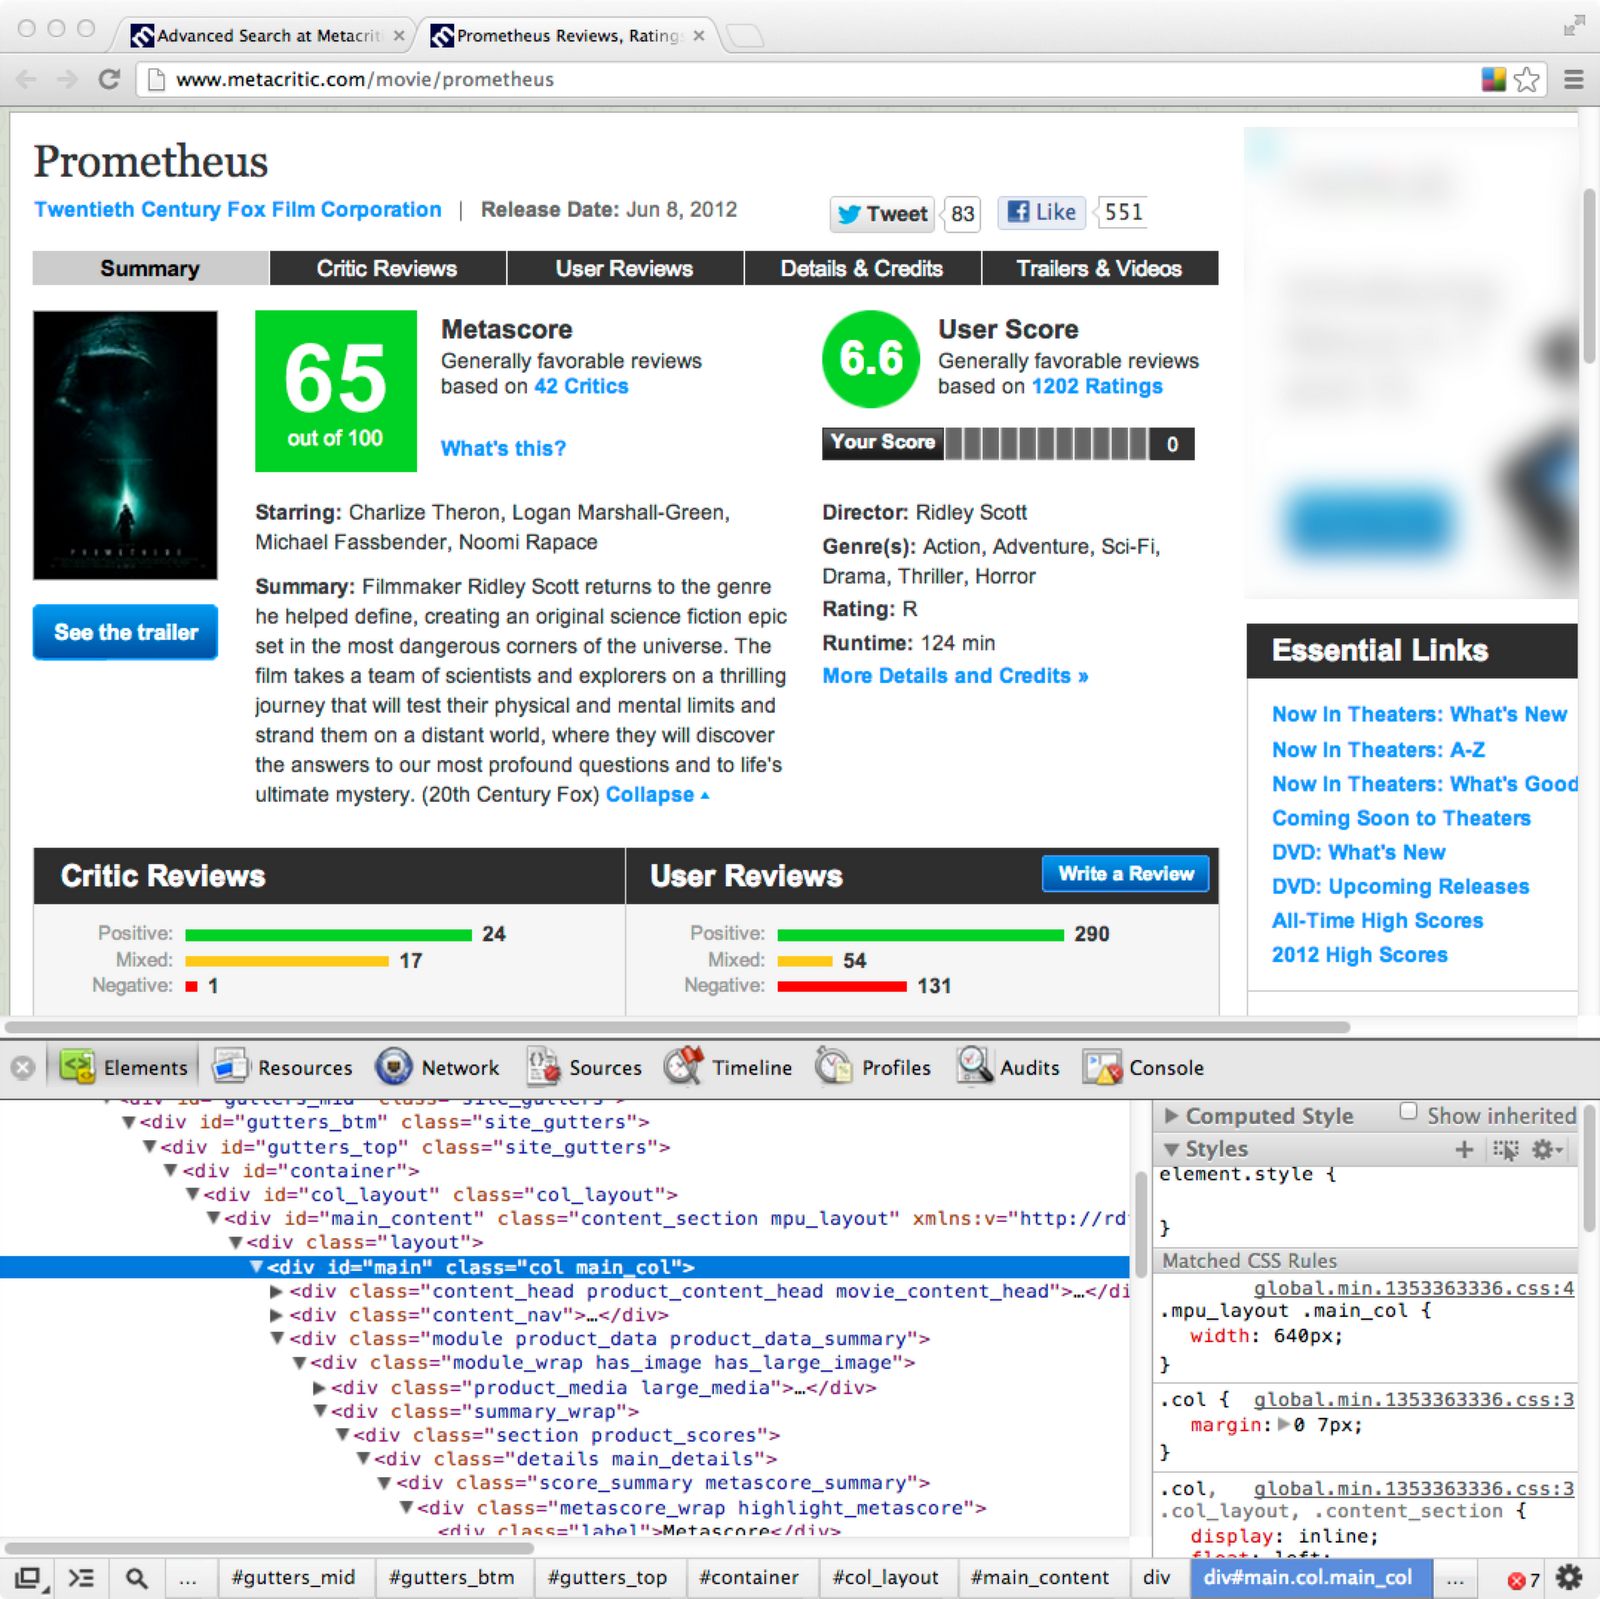Reload the page

pos(109,79)
